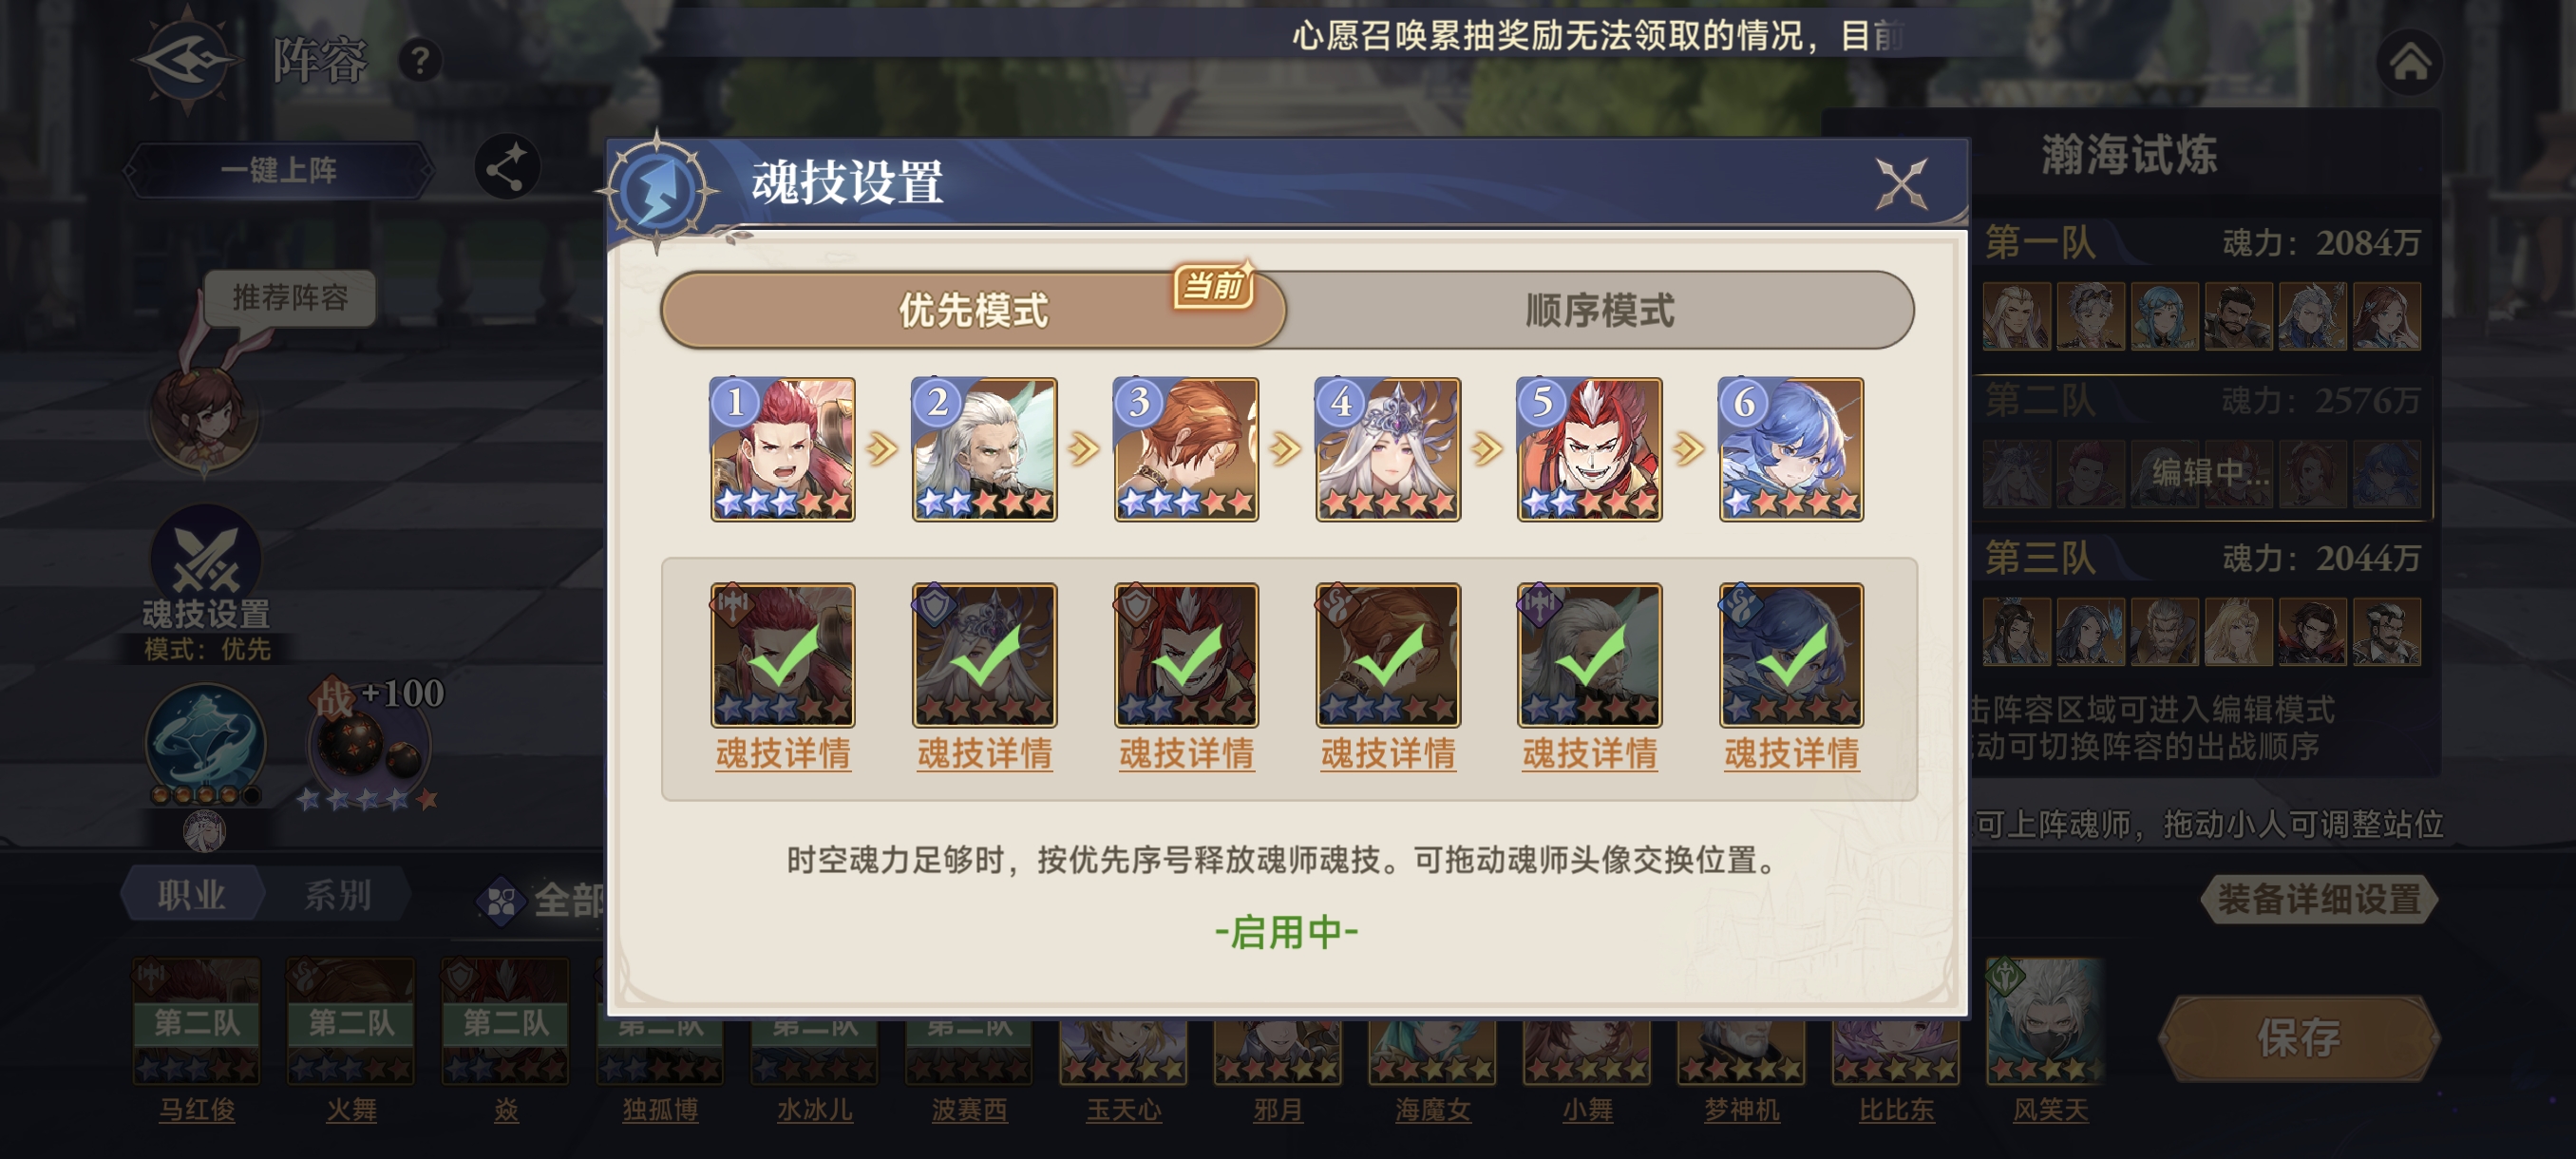Click the back arrow emblem beside 阵容
The height and width of the screenshot is (1159, 2576).
pos(188,59)
